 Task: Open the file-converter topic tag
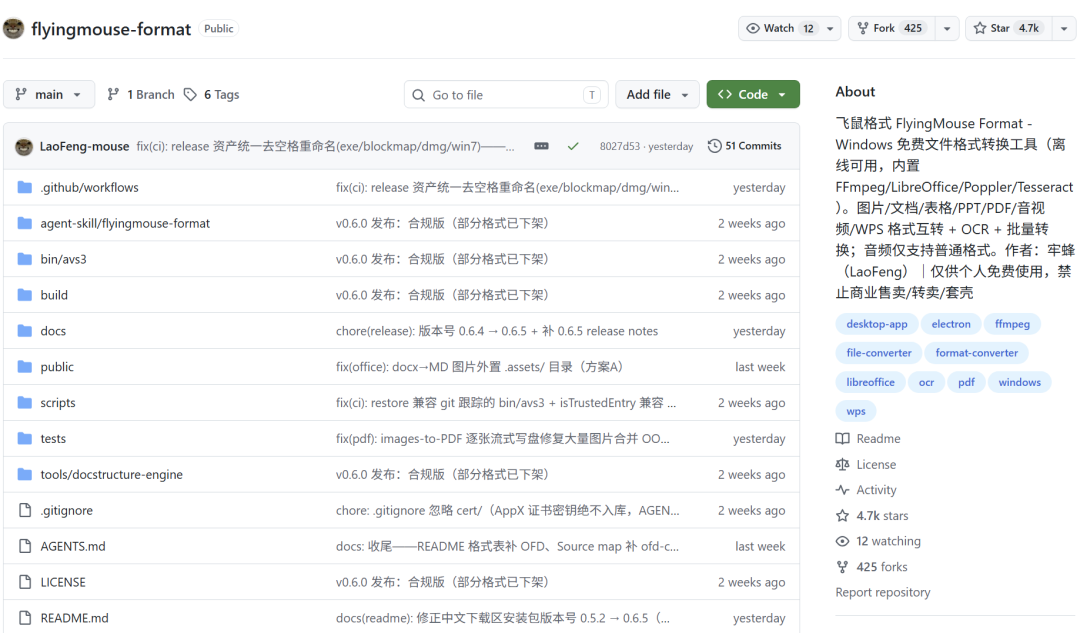point(878,353)
